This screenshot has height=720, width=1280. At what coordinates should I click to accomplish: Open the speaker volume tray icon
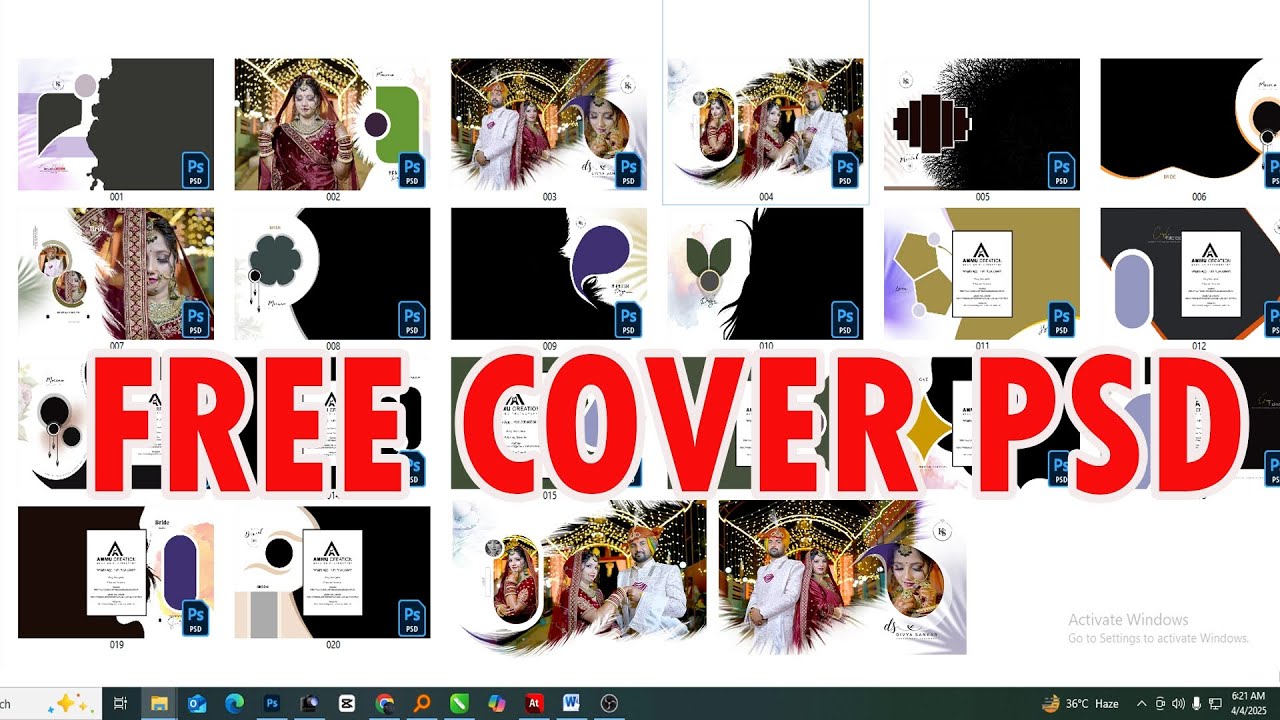1178,704
